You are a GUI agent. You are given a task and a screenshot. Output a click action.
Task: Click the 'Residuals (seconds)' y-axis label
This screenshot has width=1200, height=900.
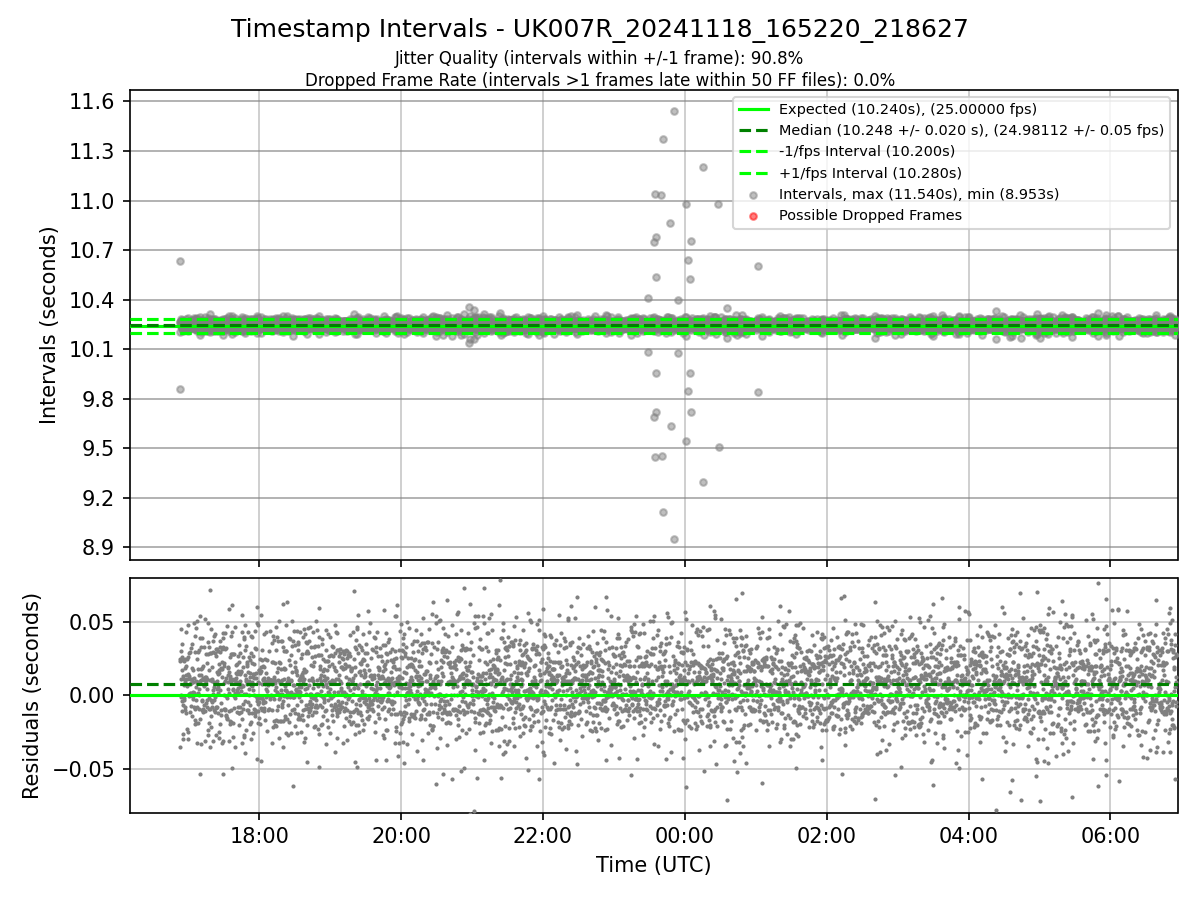coord(31,696)
